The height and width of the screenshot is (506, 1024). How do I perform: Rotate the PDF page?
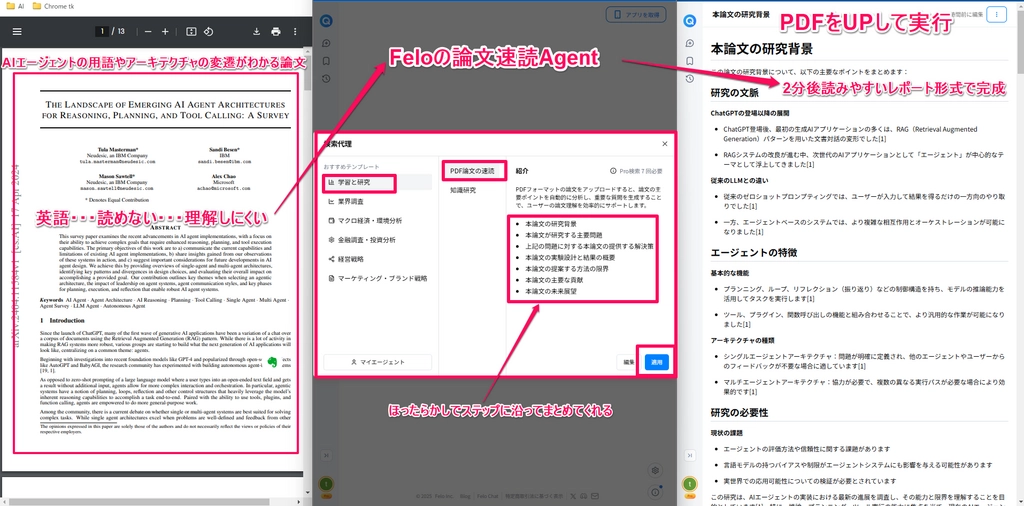208,31
